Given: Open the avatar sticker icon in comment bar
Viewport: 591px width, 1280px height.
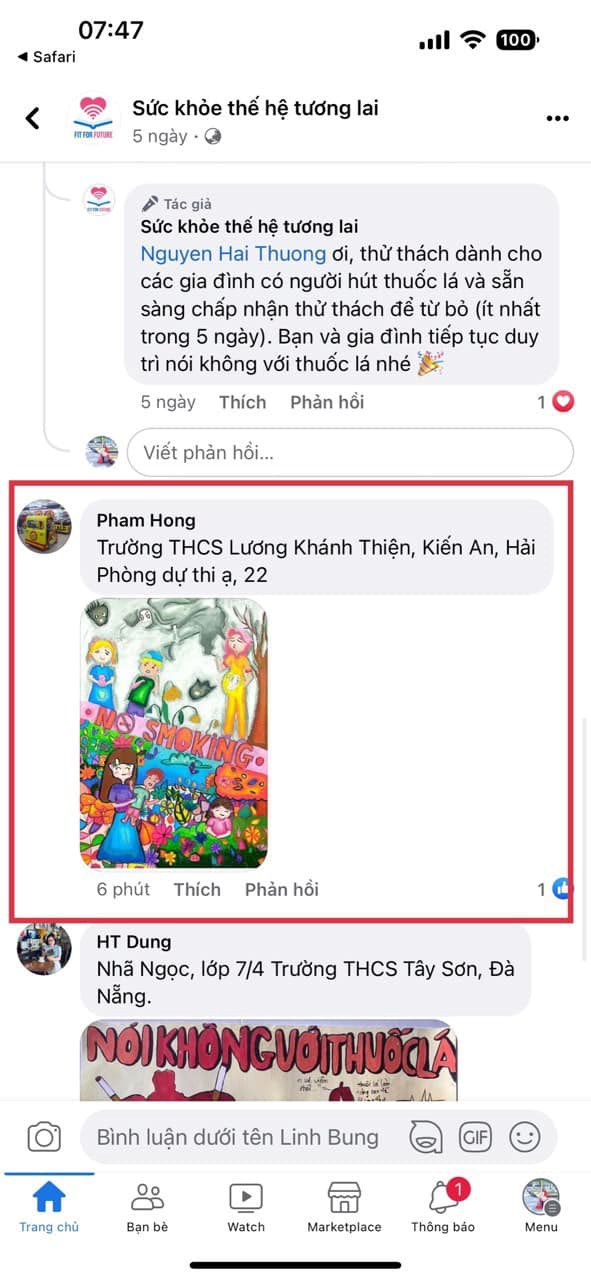Looking at the screenshot, I should click(x=426, y=1137).
